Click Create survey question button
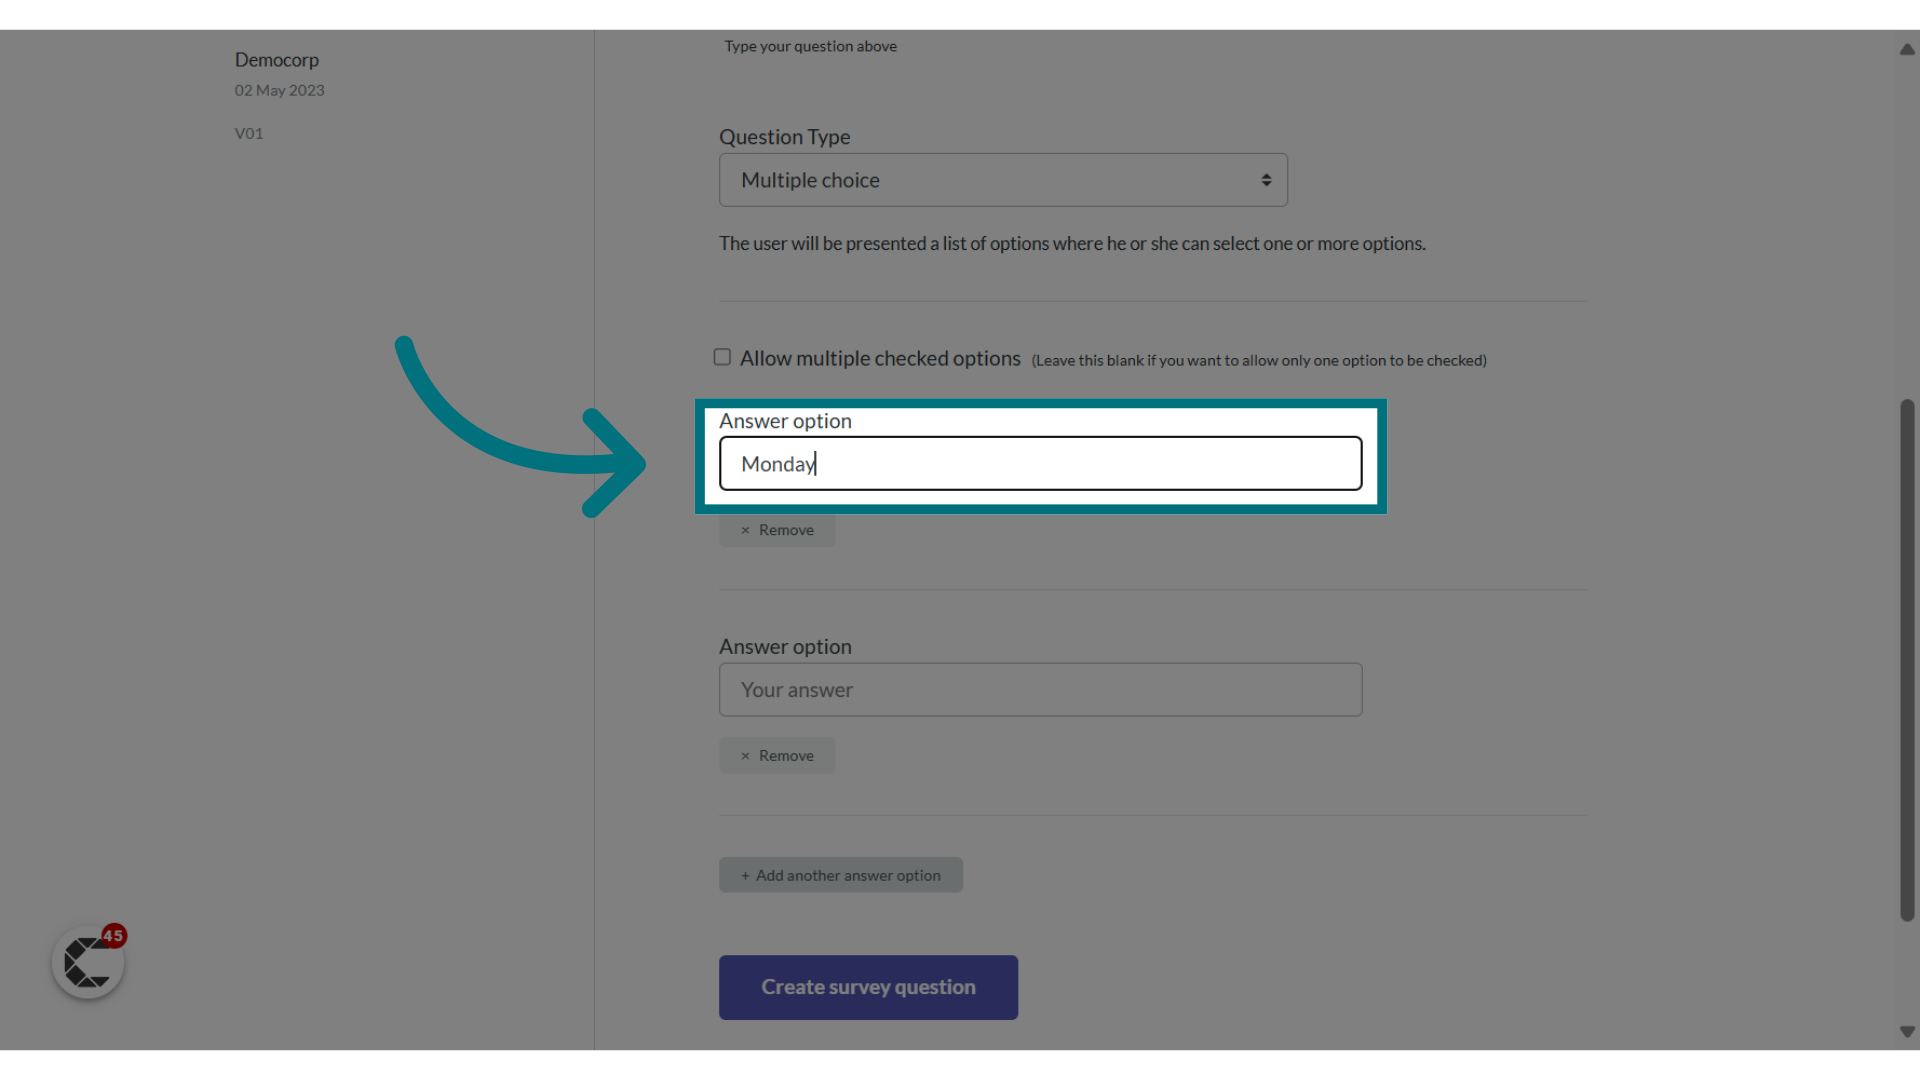Screen dimensions: 1920x1080 click(868, 986)
